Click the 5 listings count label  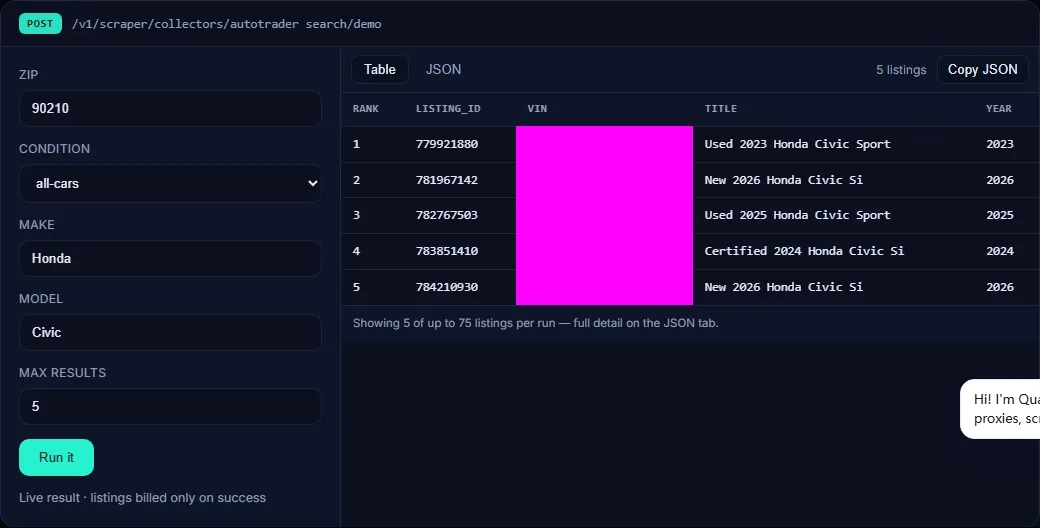(x=901, y=70)
